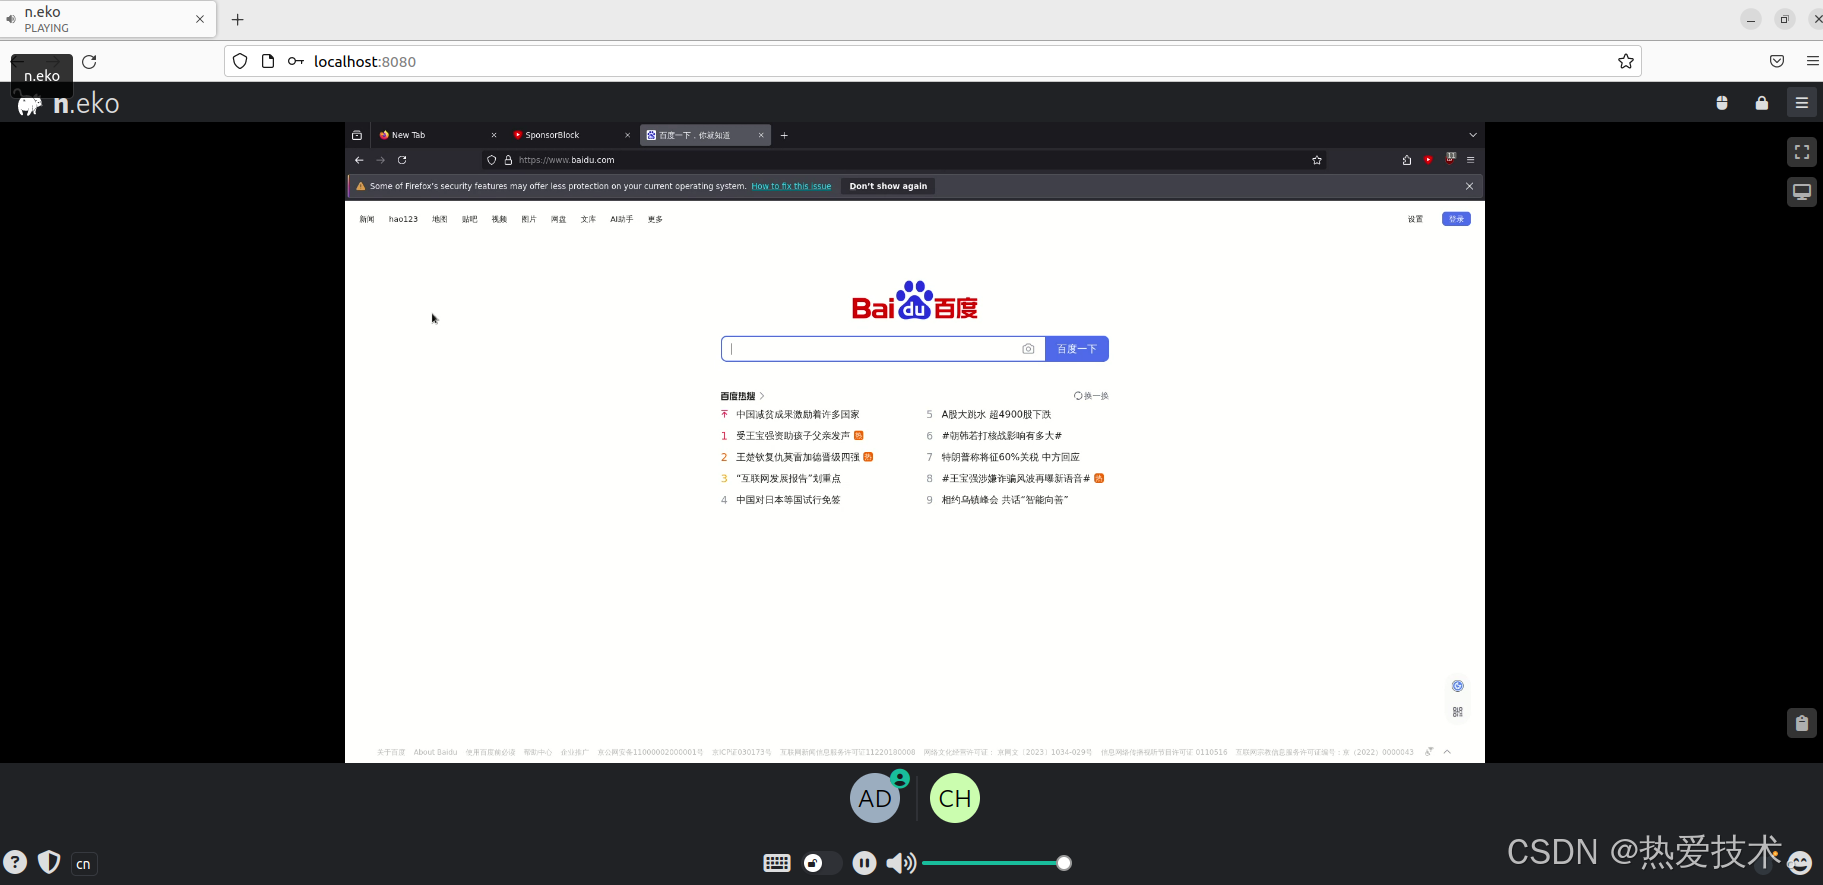Open hot topic 特朗普称将征60%关税 中方回应
Image resolution: width=1823 pixels, height=885 pixels.
(x=1010, y=457)
